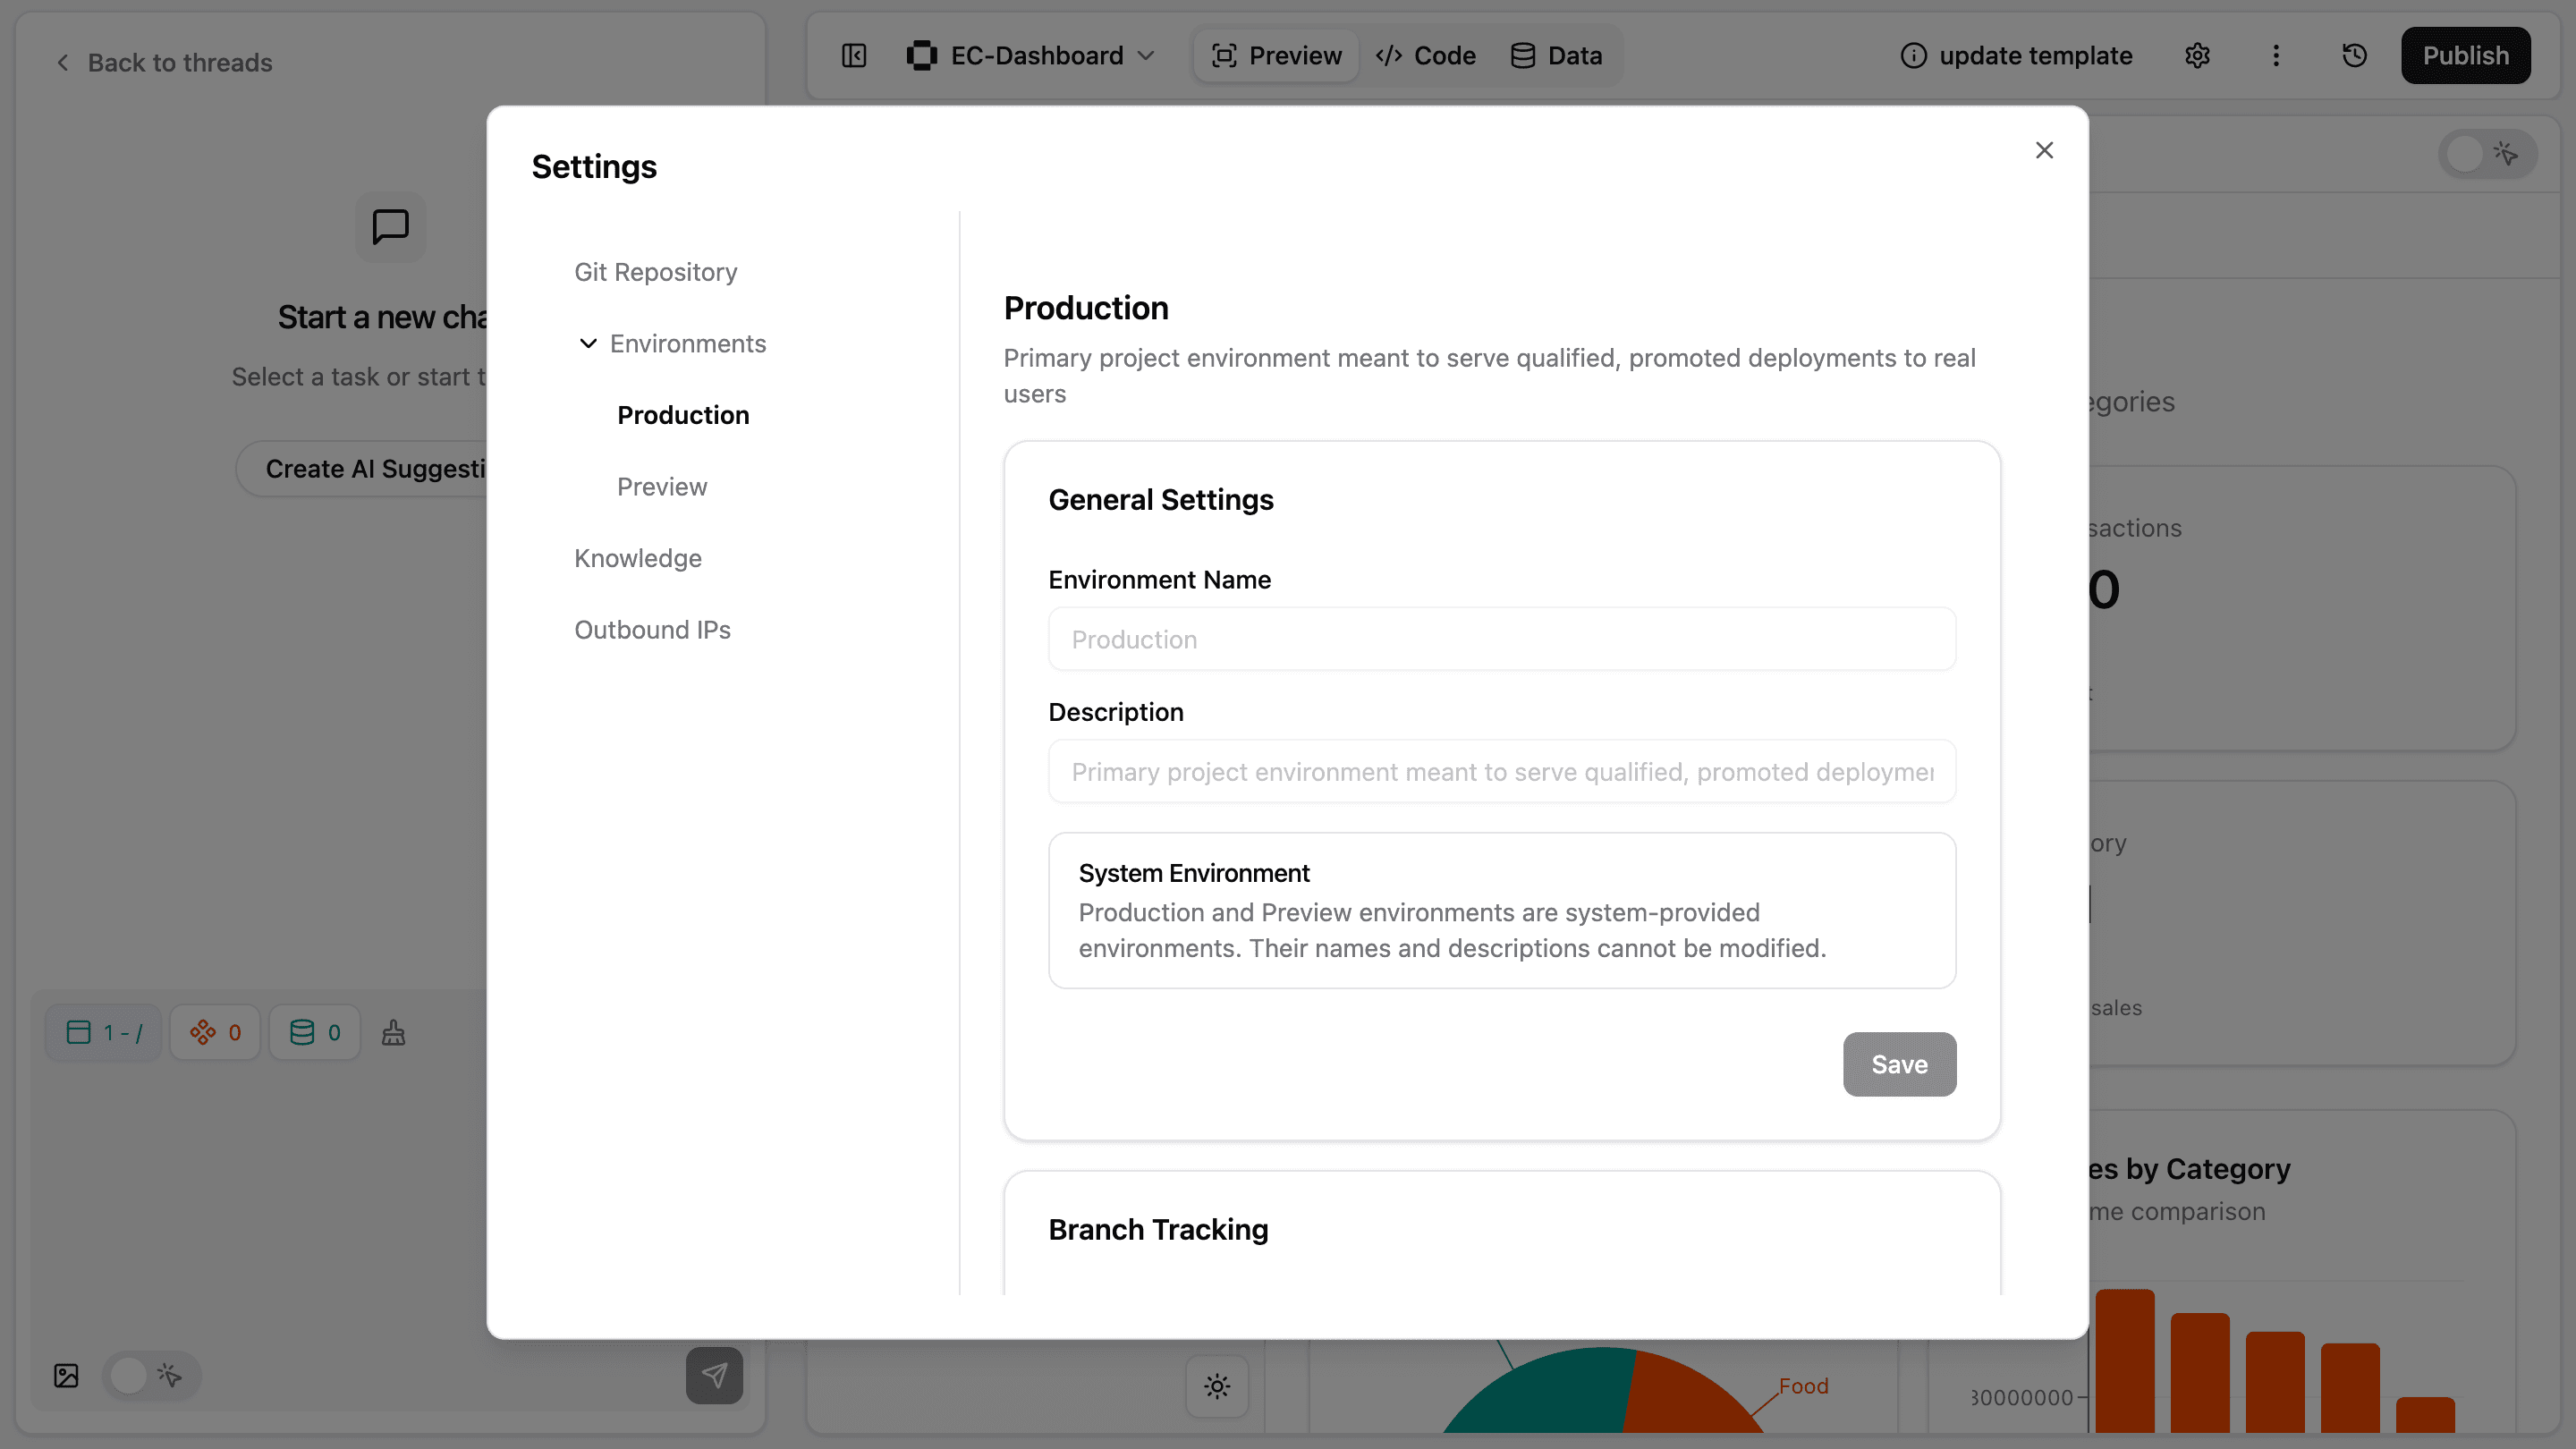
Task: Click the image attachment icon
Action: (66, 1376)
